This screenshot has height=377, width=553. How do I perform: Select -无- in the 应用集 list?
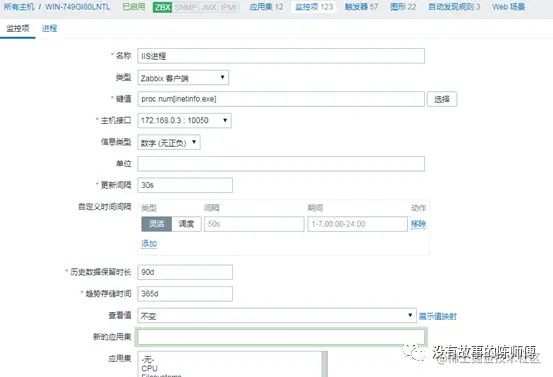147,359
